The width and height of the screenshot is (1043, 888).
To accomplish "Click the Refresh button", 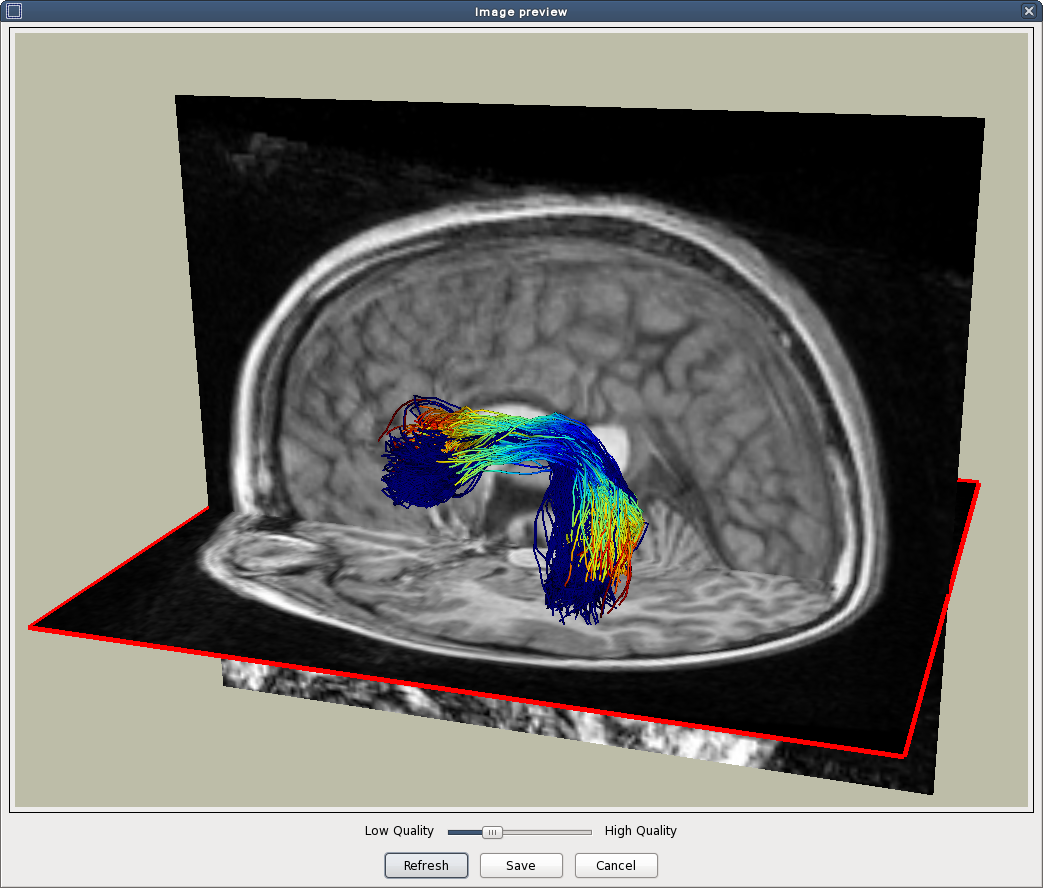I will (426, 865).
